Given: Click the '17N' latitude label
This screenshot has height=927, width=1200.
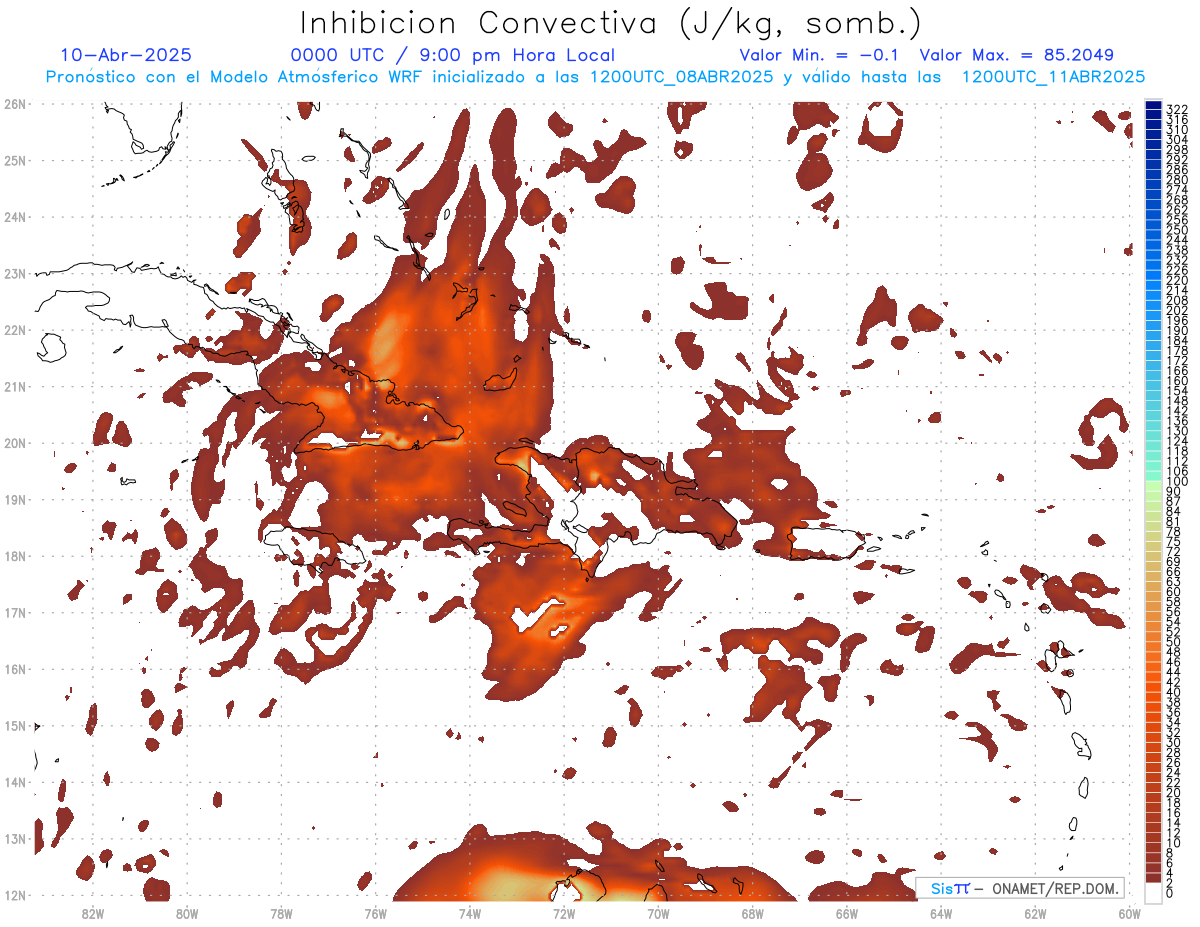Looking at the screenshot, I should [15, 612].
